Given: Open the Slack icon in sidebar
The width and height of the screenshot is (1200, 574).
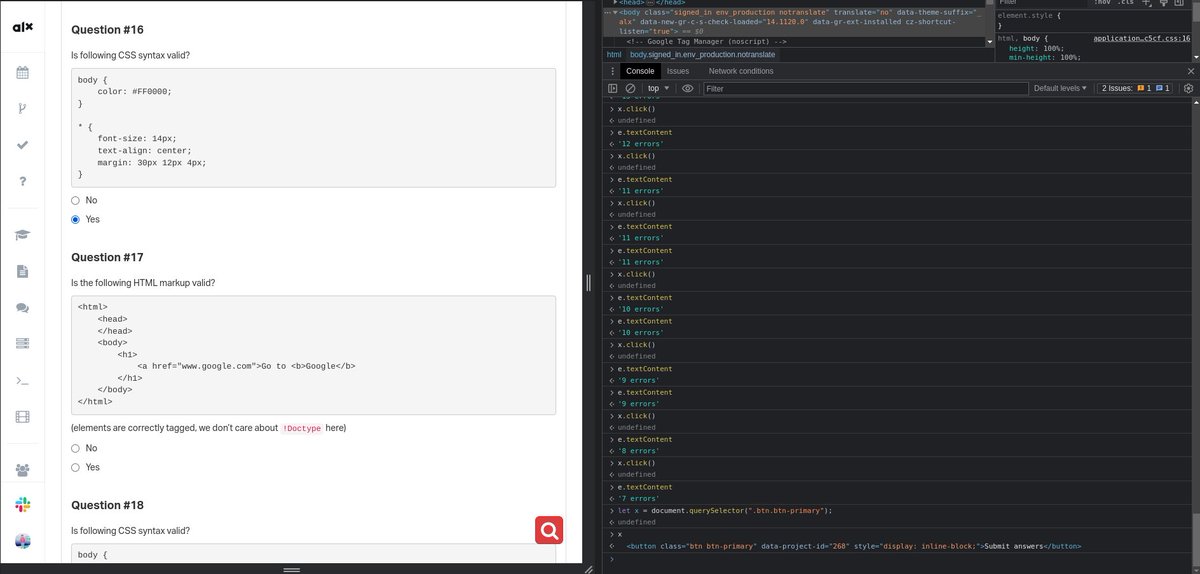Looking at the screenshot, I should pyautogui.click(x=22, y=505).
